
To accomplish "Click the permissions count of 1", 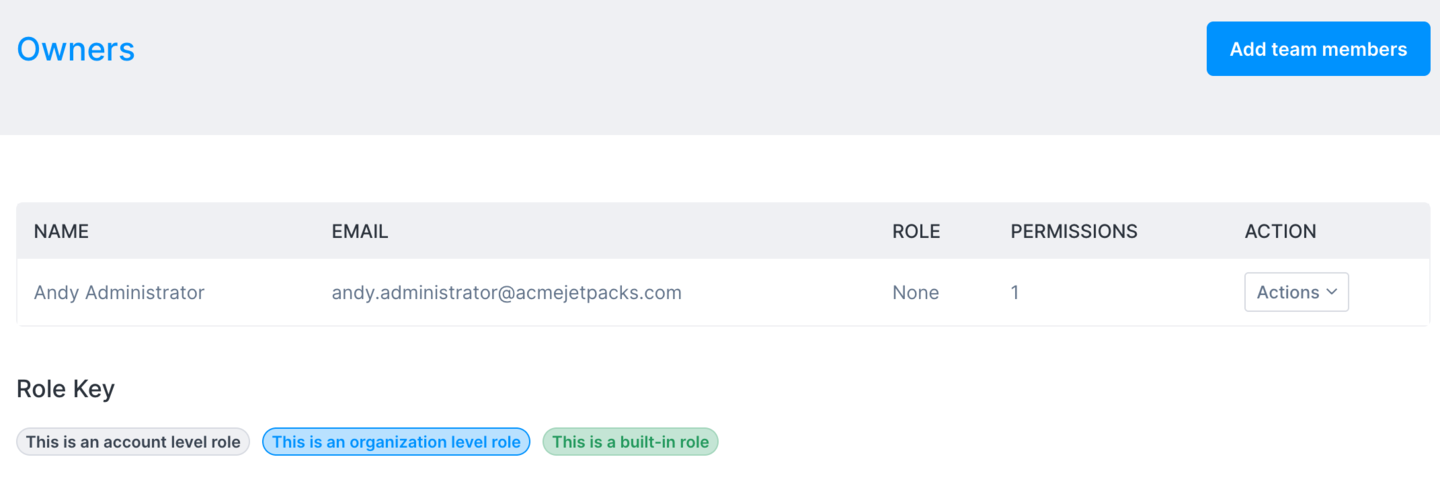I will click(x=1015, y=292).
